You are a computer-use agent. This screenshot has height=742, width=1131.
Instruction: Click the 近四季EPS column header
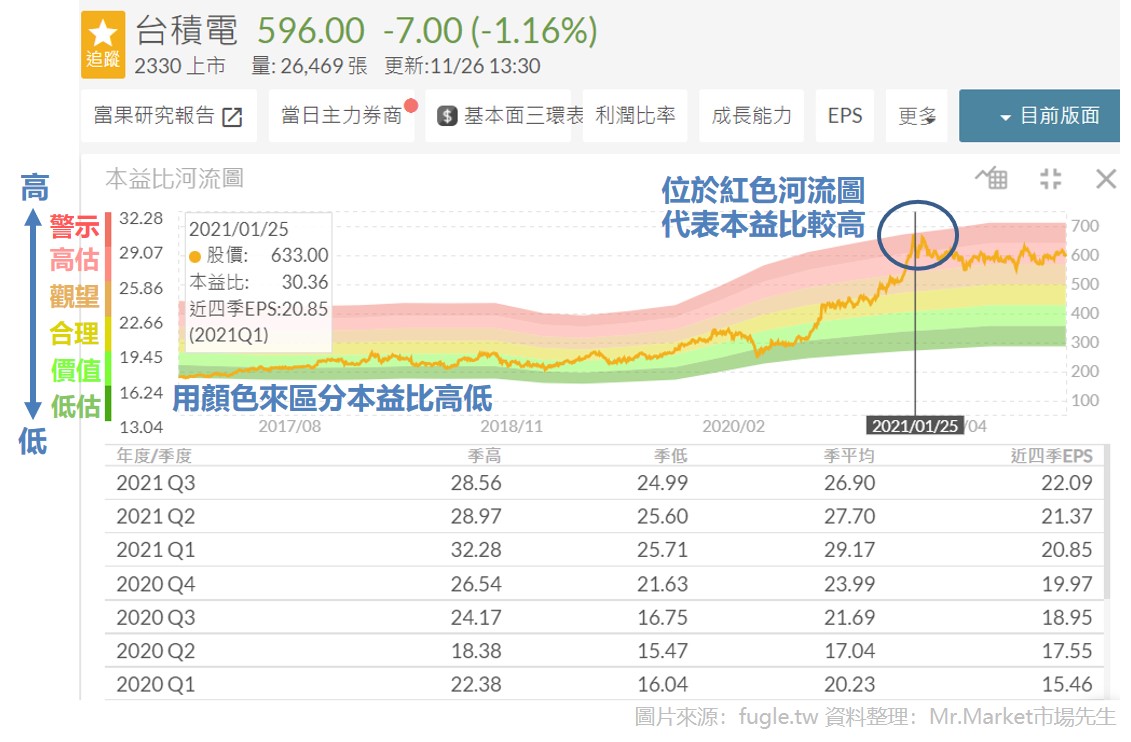tap(1051, 456)
